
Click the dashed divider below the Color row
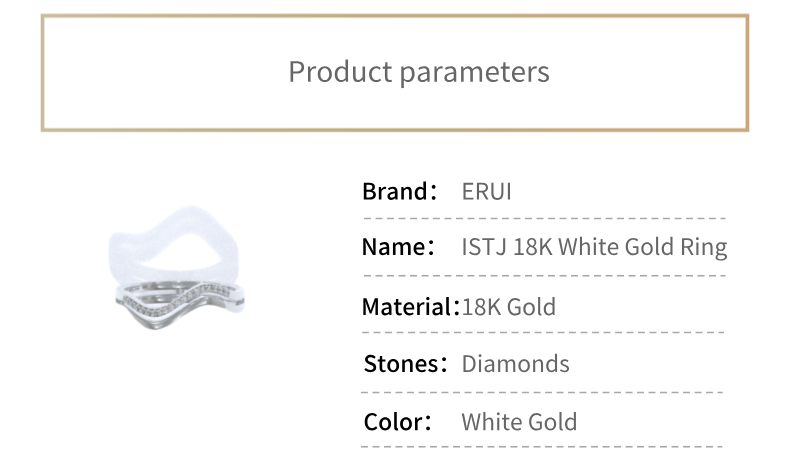pyautogui.click(x=542, y=446)
